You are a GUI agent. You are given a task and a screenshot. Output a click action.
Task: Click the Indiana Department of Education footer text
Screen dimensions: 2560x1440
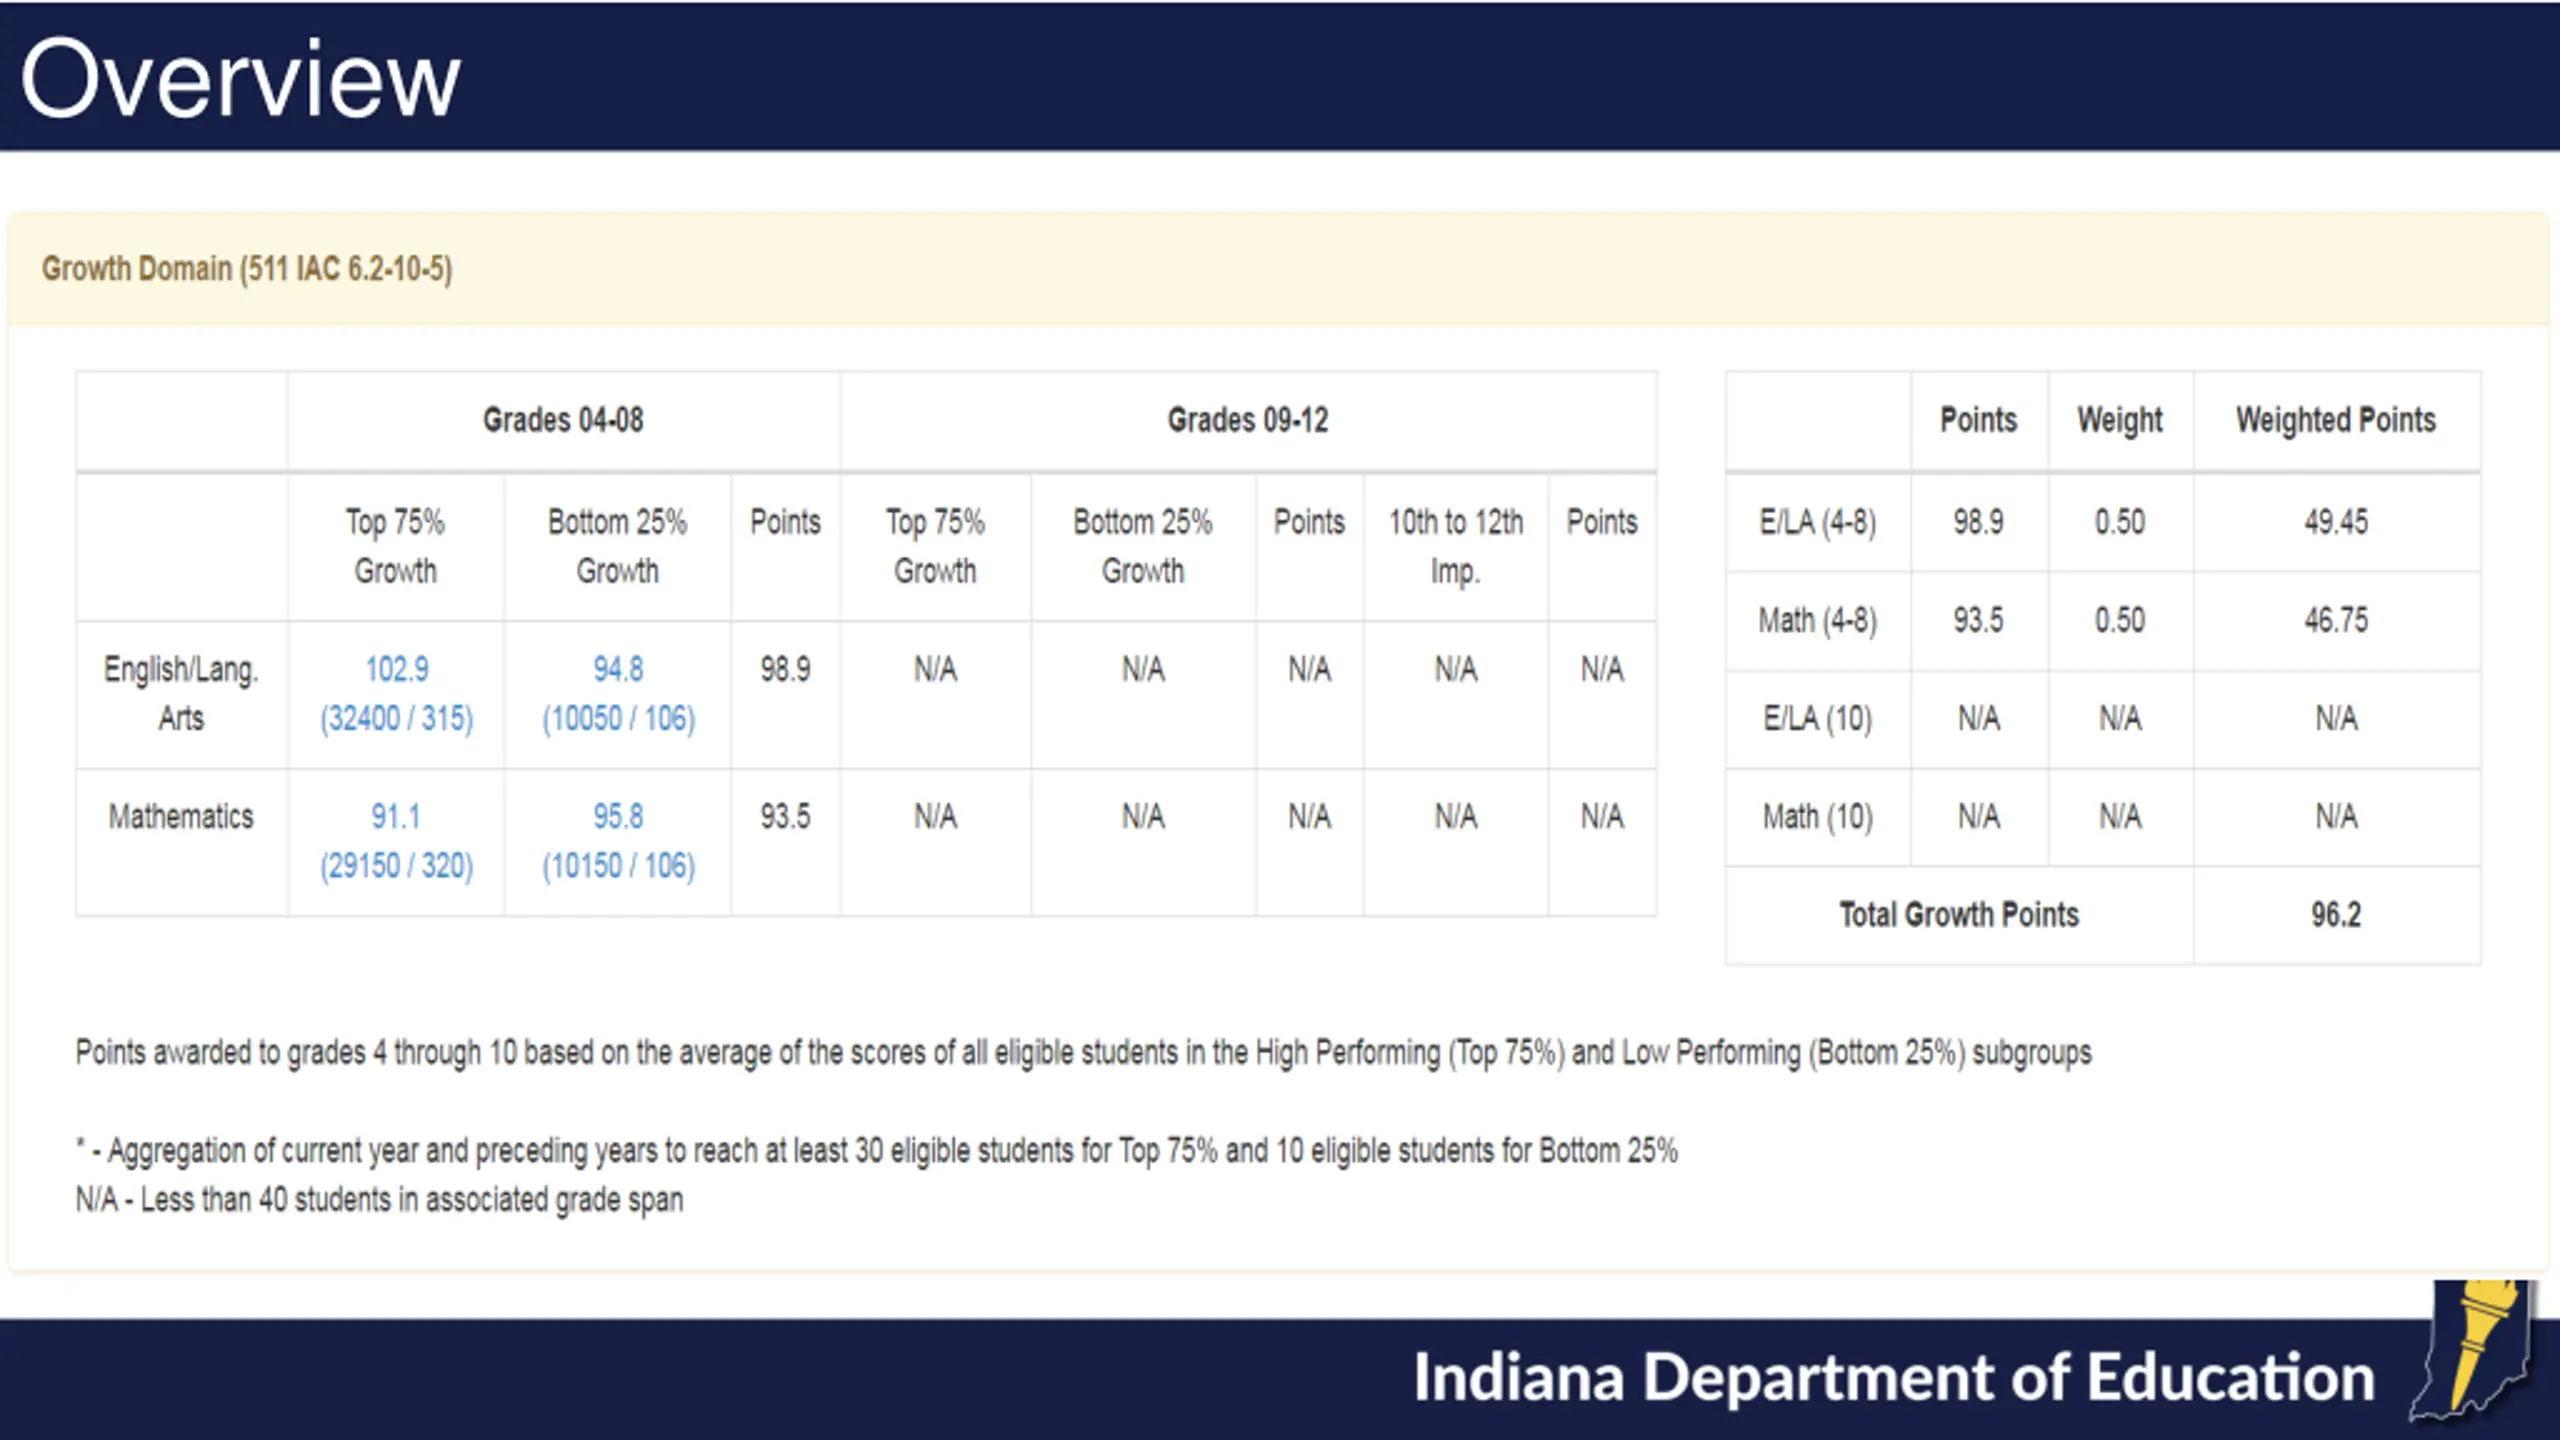(1894, 1378)
